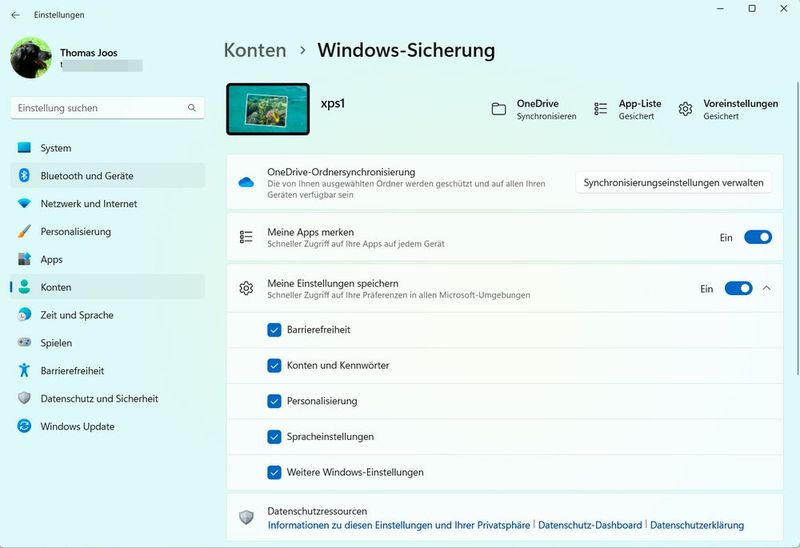Screen dimensions: 800x548
Task: Maximize the Einstellungen window
Action: tap(752, 9)
